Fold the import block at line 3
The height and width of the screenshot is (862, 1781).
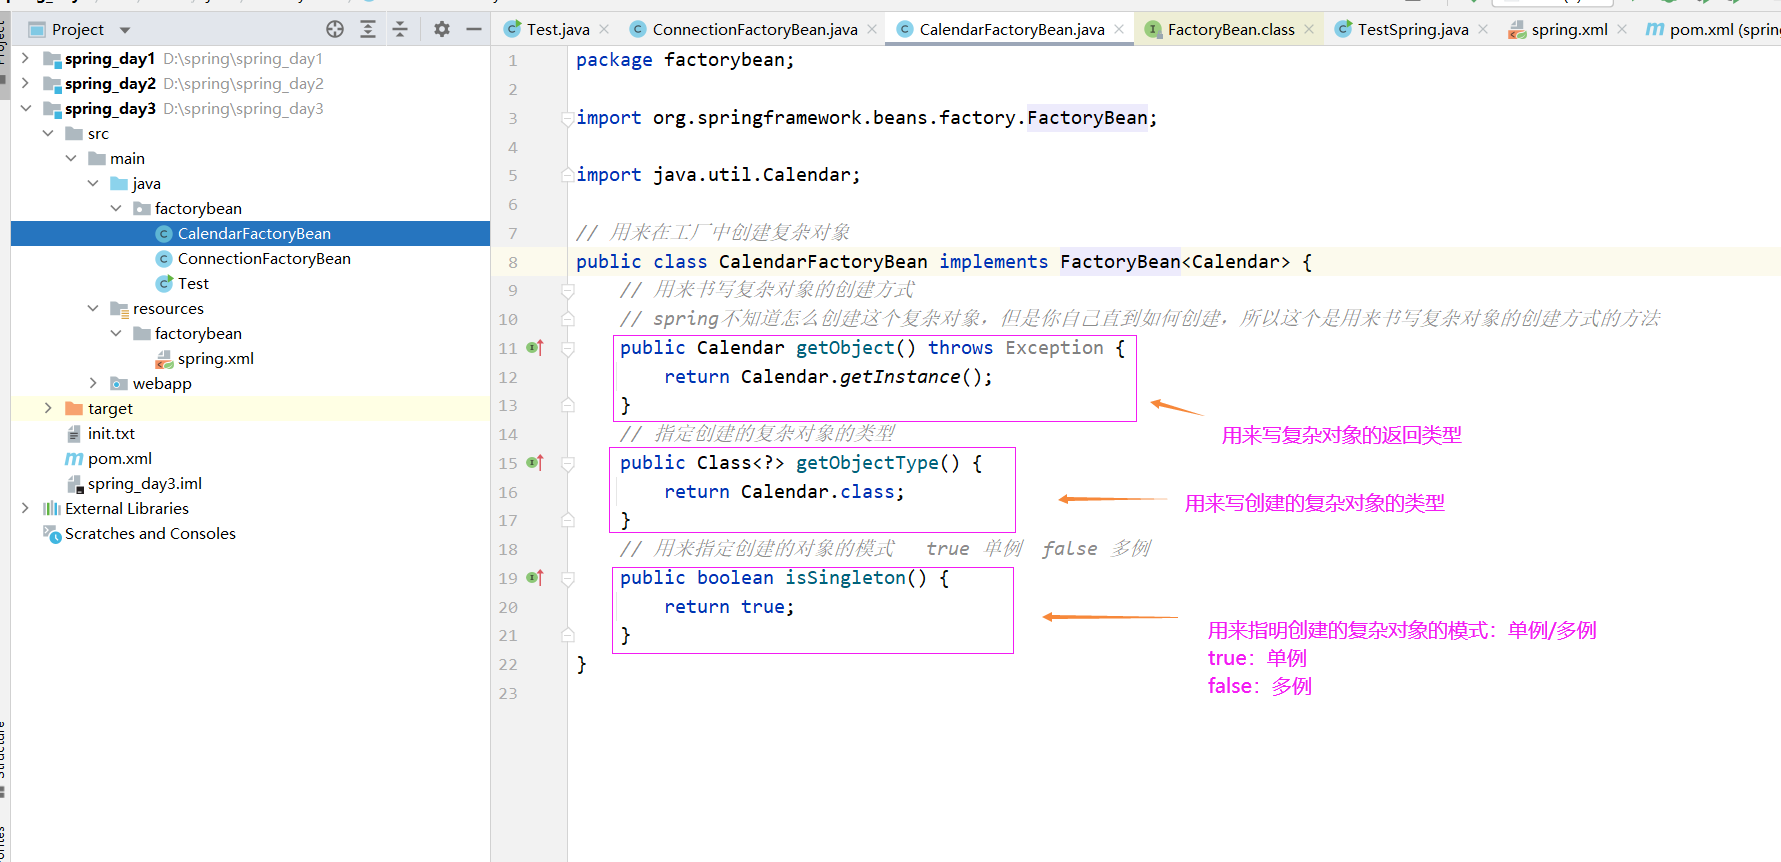(568, 118)
